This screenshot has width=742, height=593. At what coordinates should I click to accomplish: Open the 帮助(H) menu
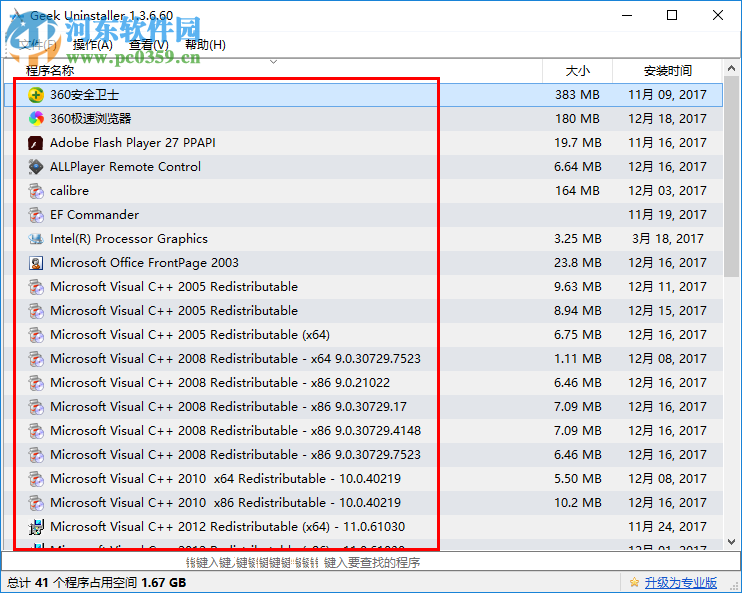(x=205, y=45)
